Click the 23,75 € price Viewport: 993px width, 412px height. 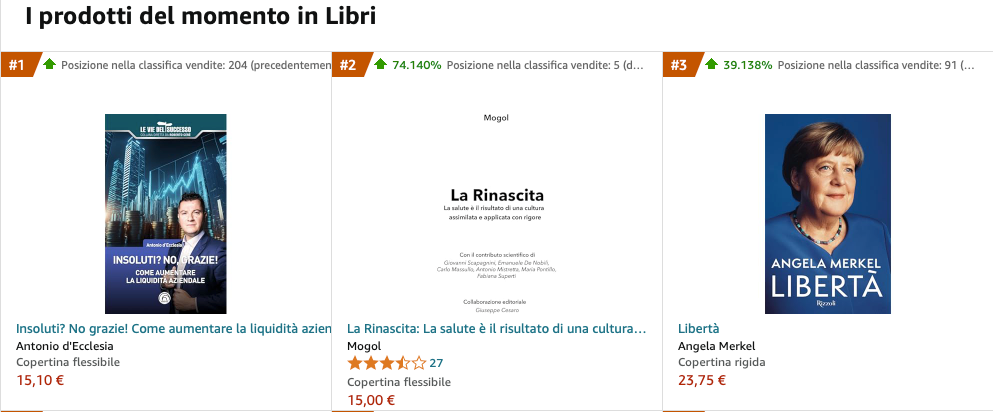coord(702,380)
